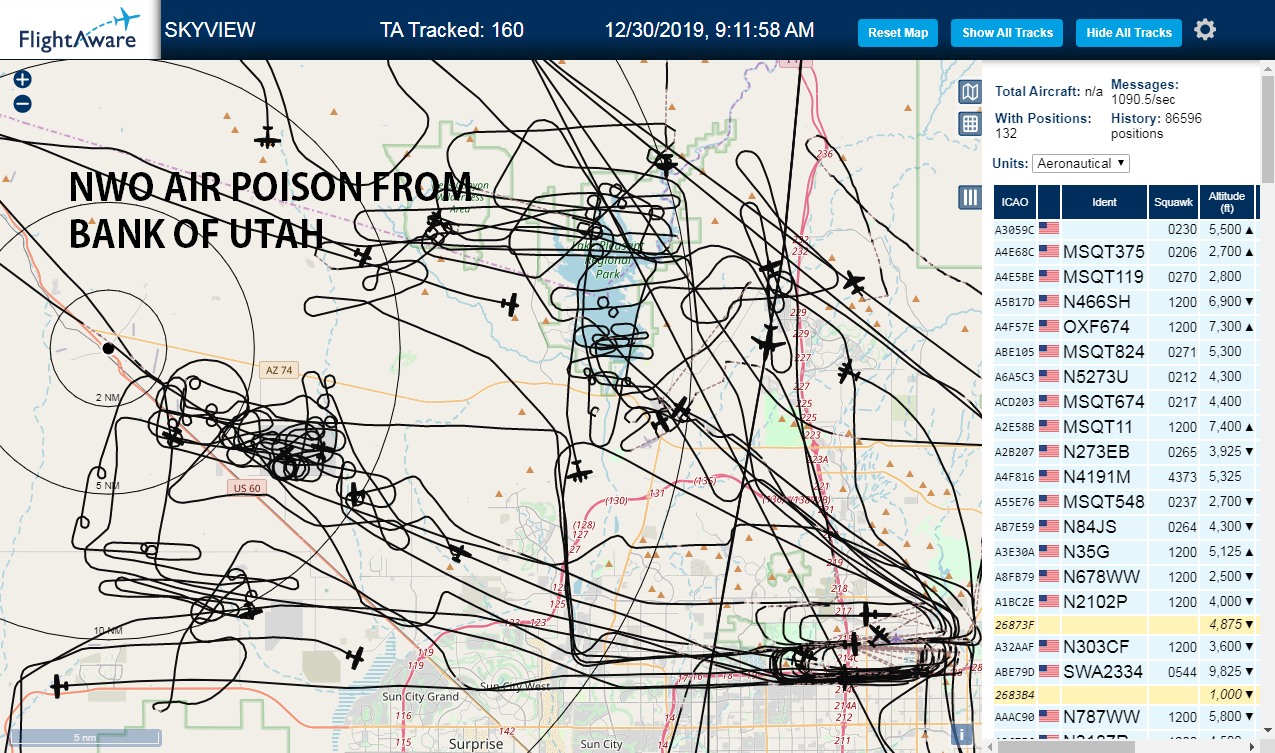Click the AZ 74 highway label on the map
Screen dimensions: 1275x753
(x=279, y=370)
